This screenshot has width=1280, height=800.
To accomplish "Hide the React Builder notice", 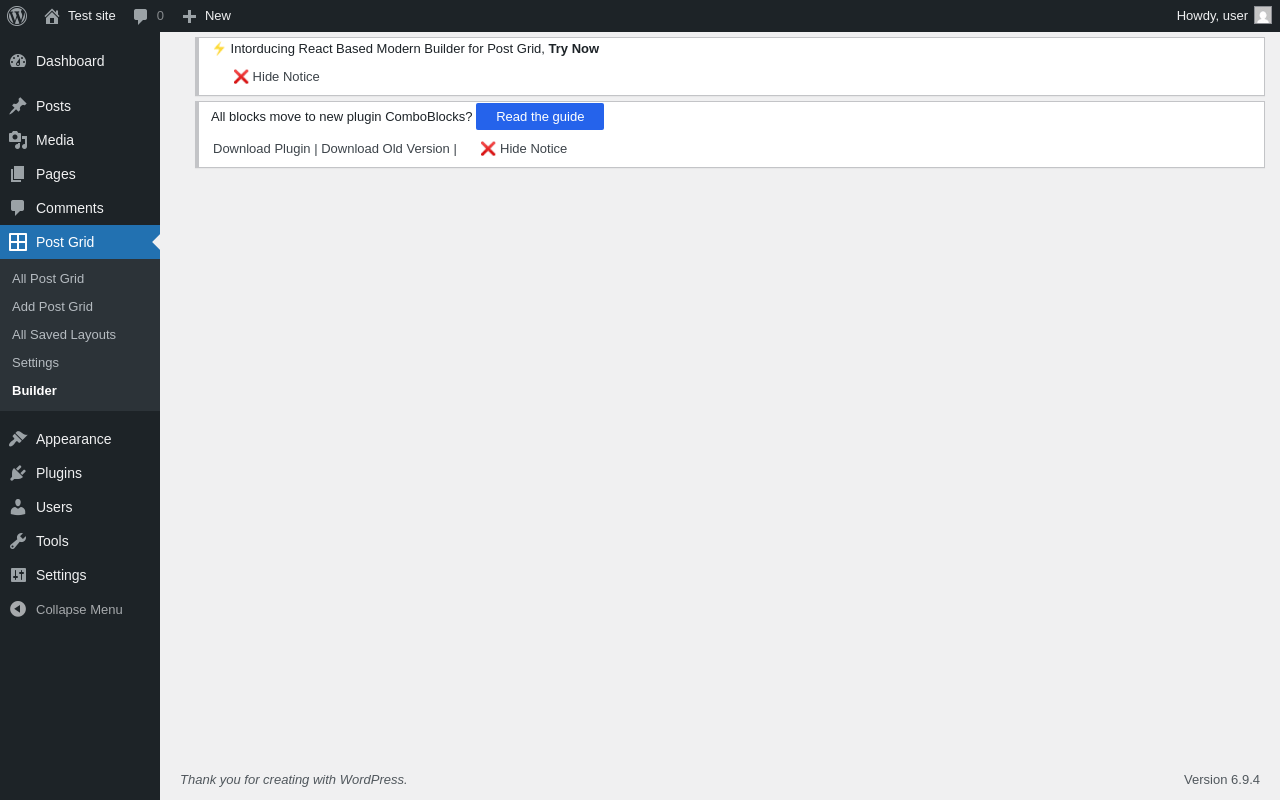I will (x=276, y=77).
